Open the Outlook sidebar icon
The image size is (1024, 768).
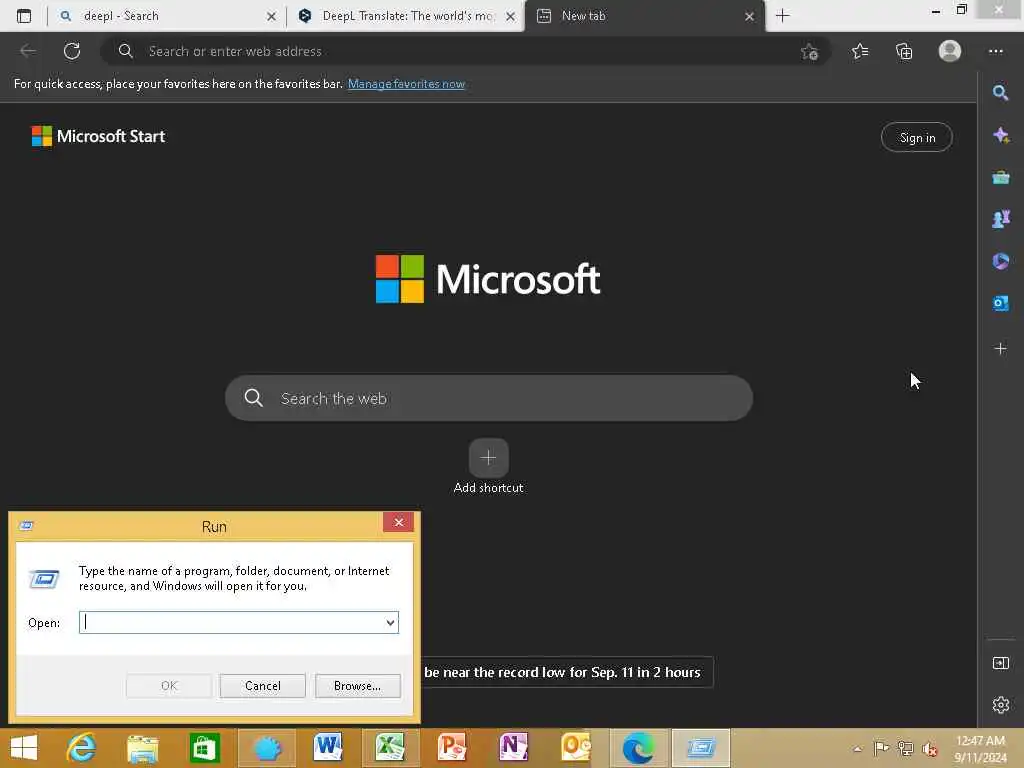point(1000,303)
